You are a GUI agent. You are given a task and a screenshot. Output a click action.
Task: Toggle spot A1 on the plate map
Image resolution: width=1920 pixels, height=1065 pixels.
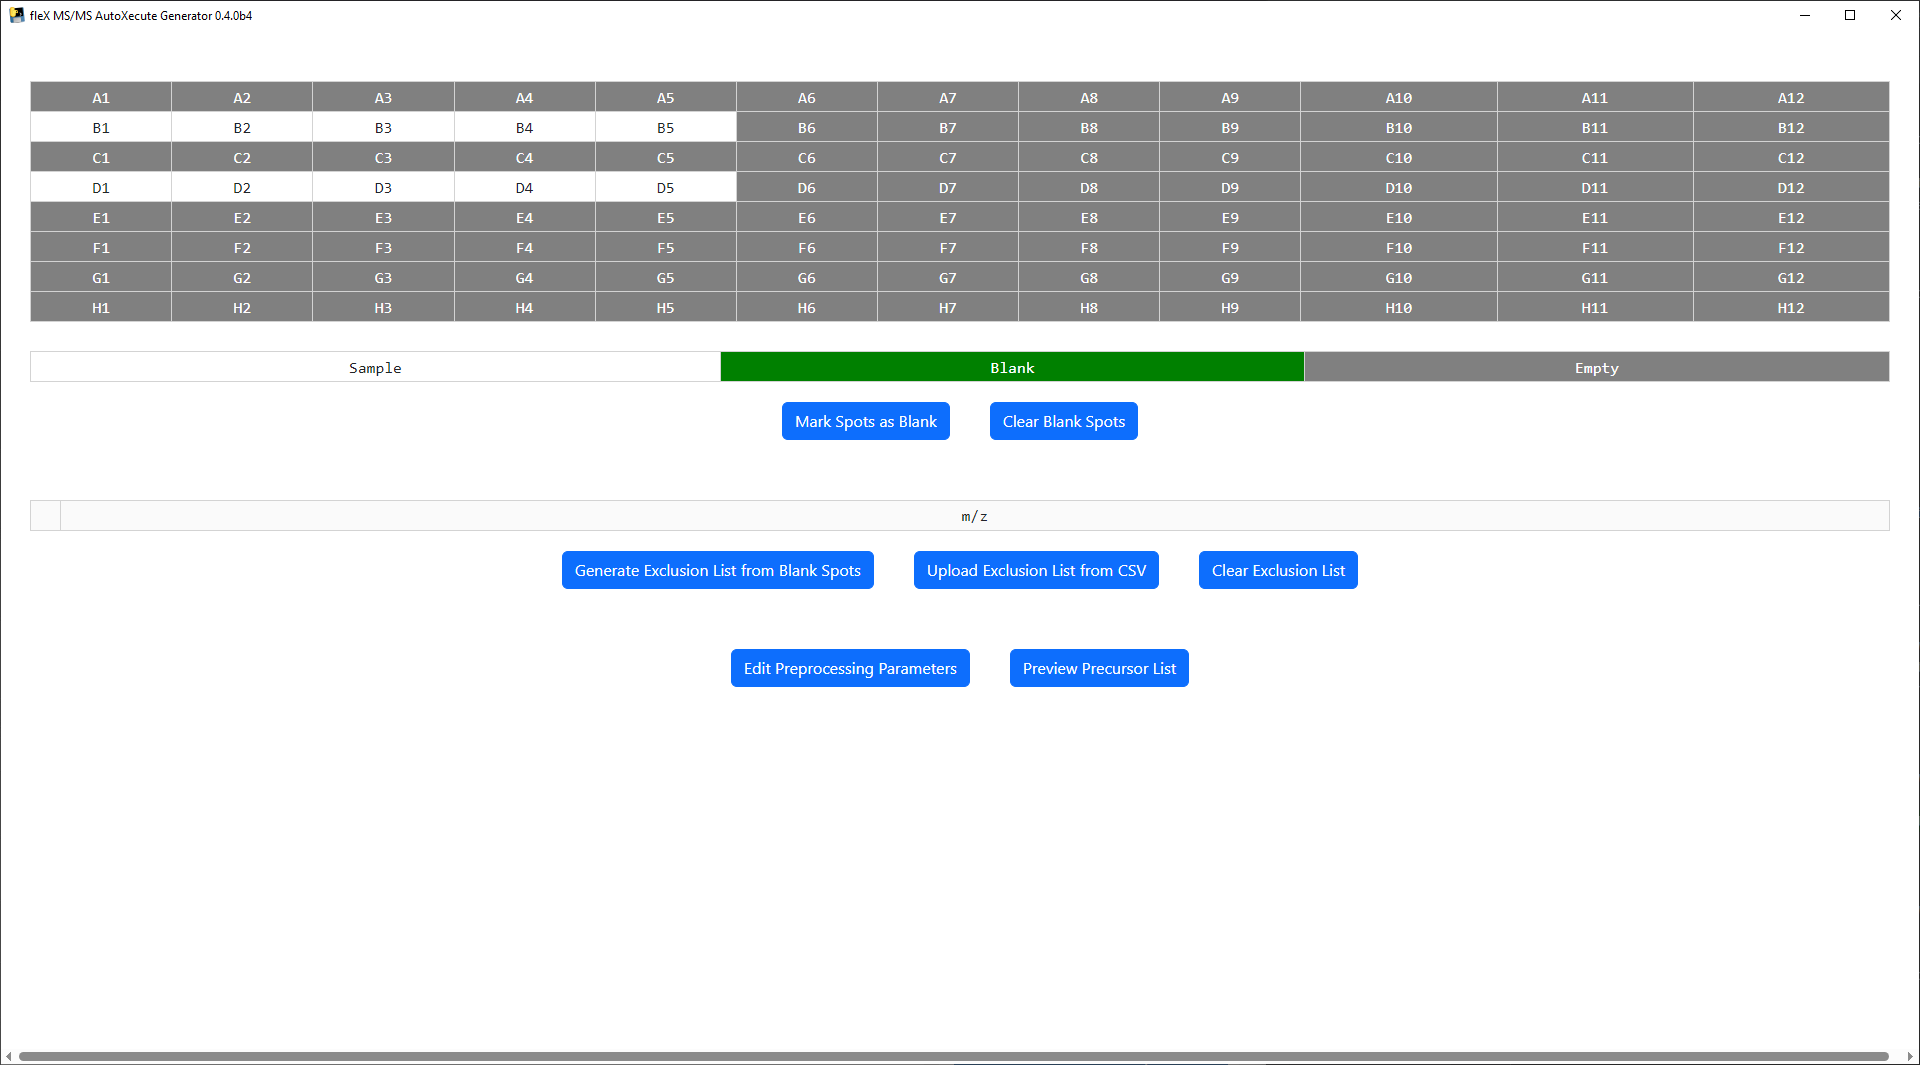[100, 97]
